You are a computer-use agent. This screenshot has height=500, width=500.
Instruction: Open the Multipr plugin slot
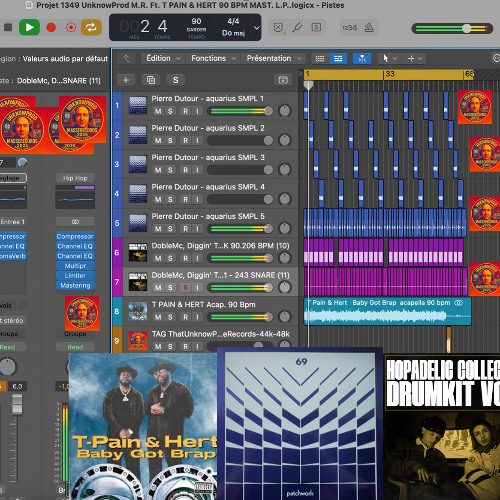75,266
